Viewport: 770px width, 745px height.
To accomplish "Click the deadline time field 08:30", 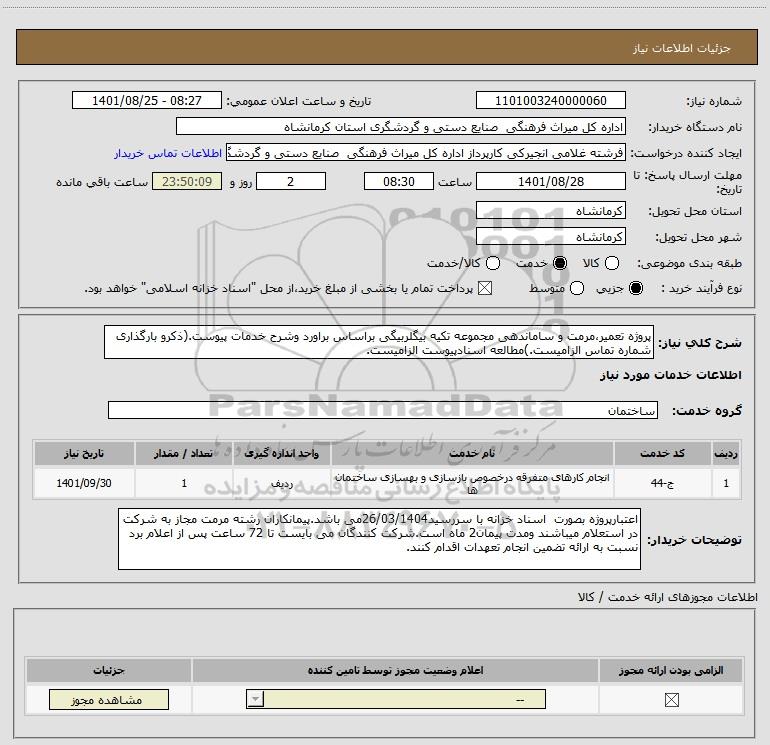I will [399, 182].
